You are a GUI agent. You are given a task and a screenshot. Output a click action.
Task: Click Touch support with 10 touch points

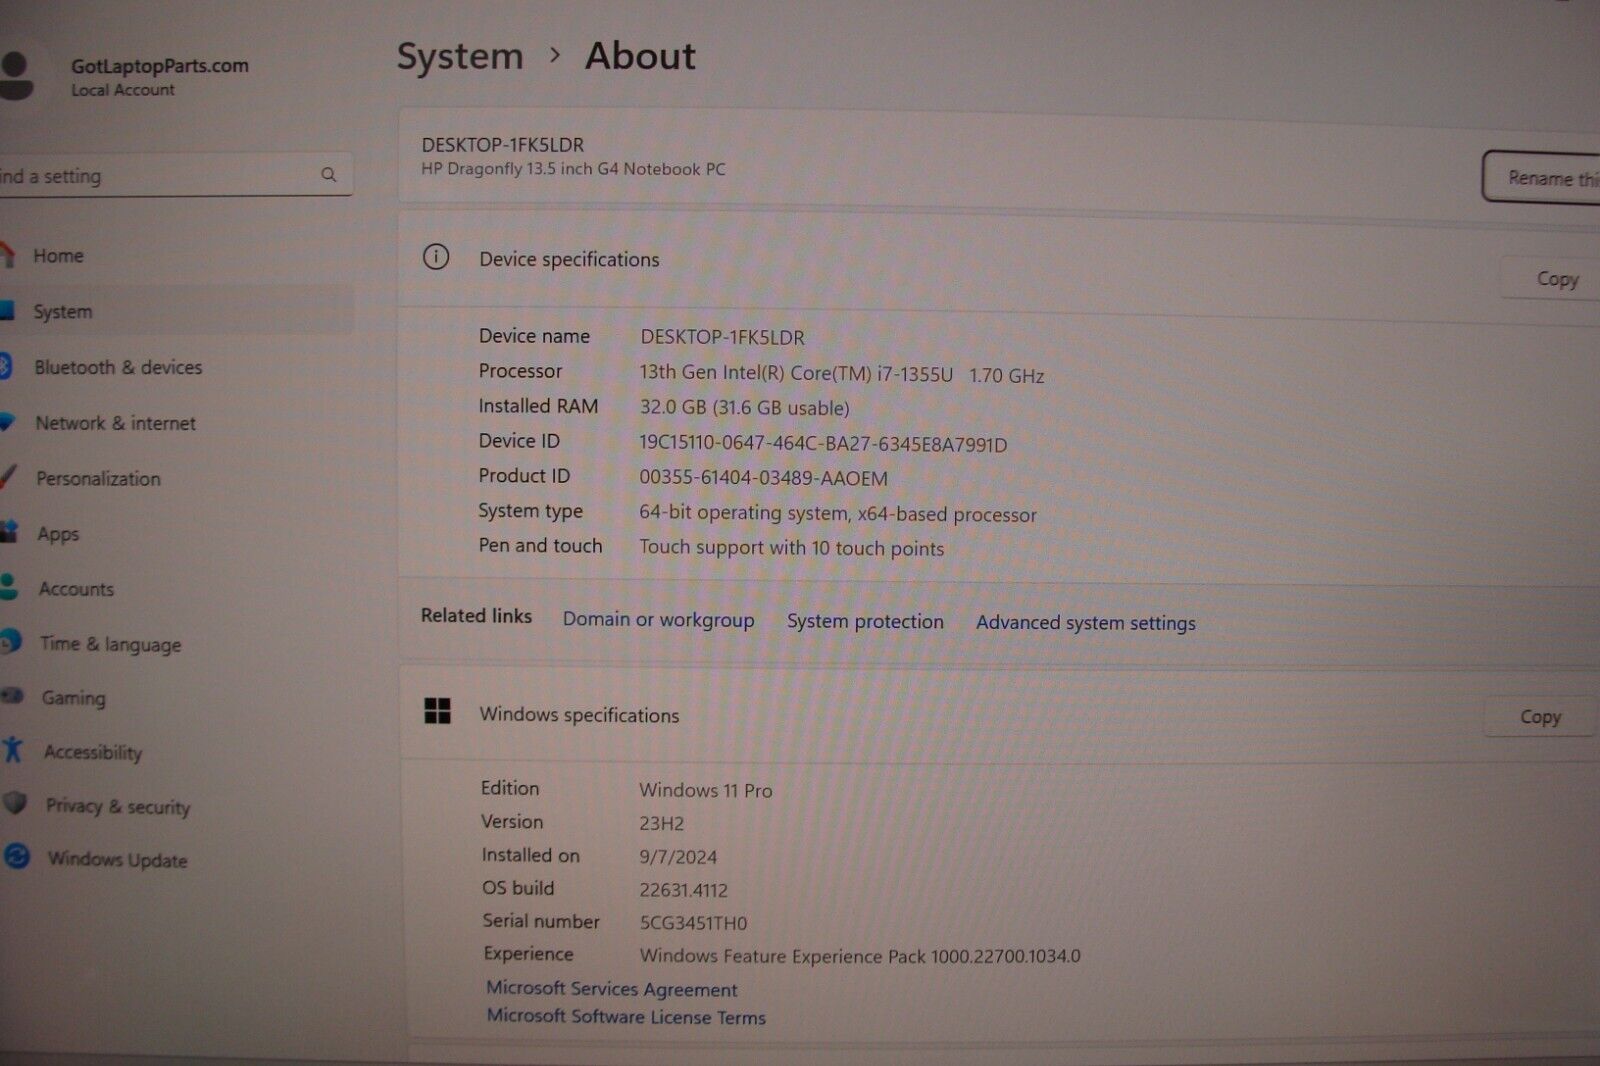tap(791, 548)
